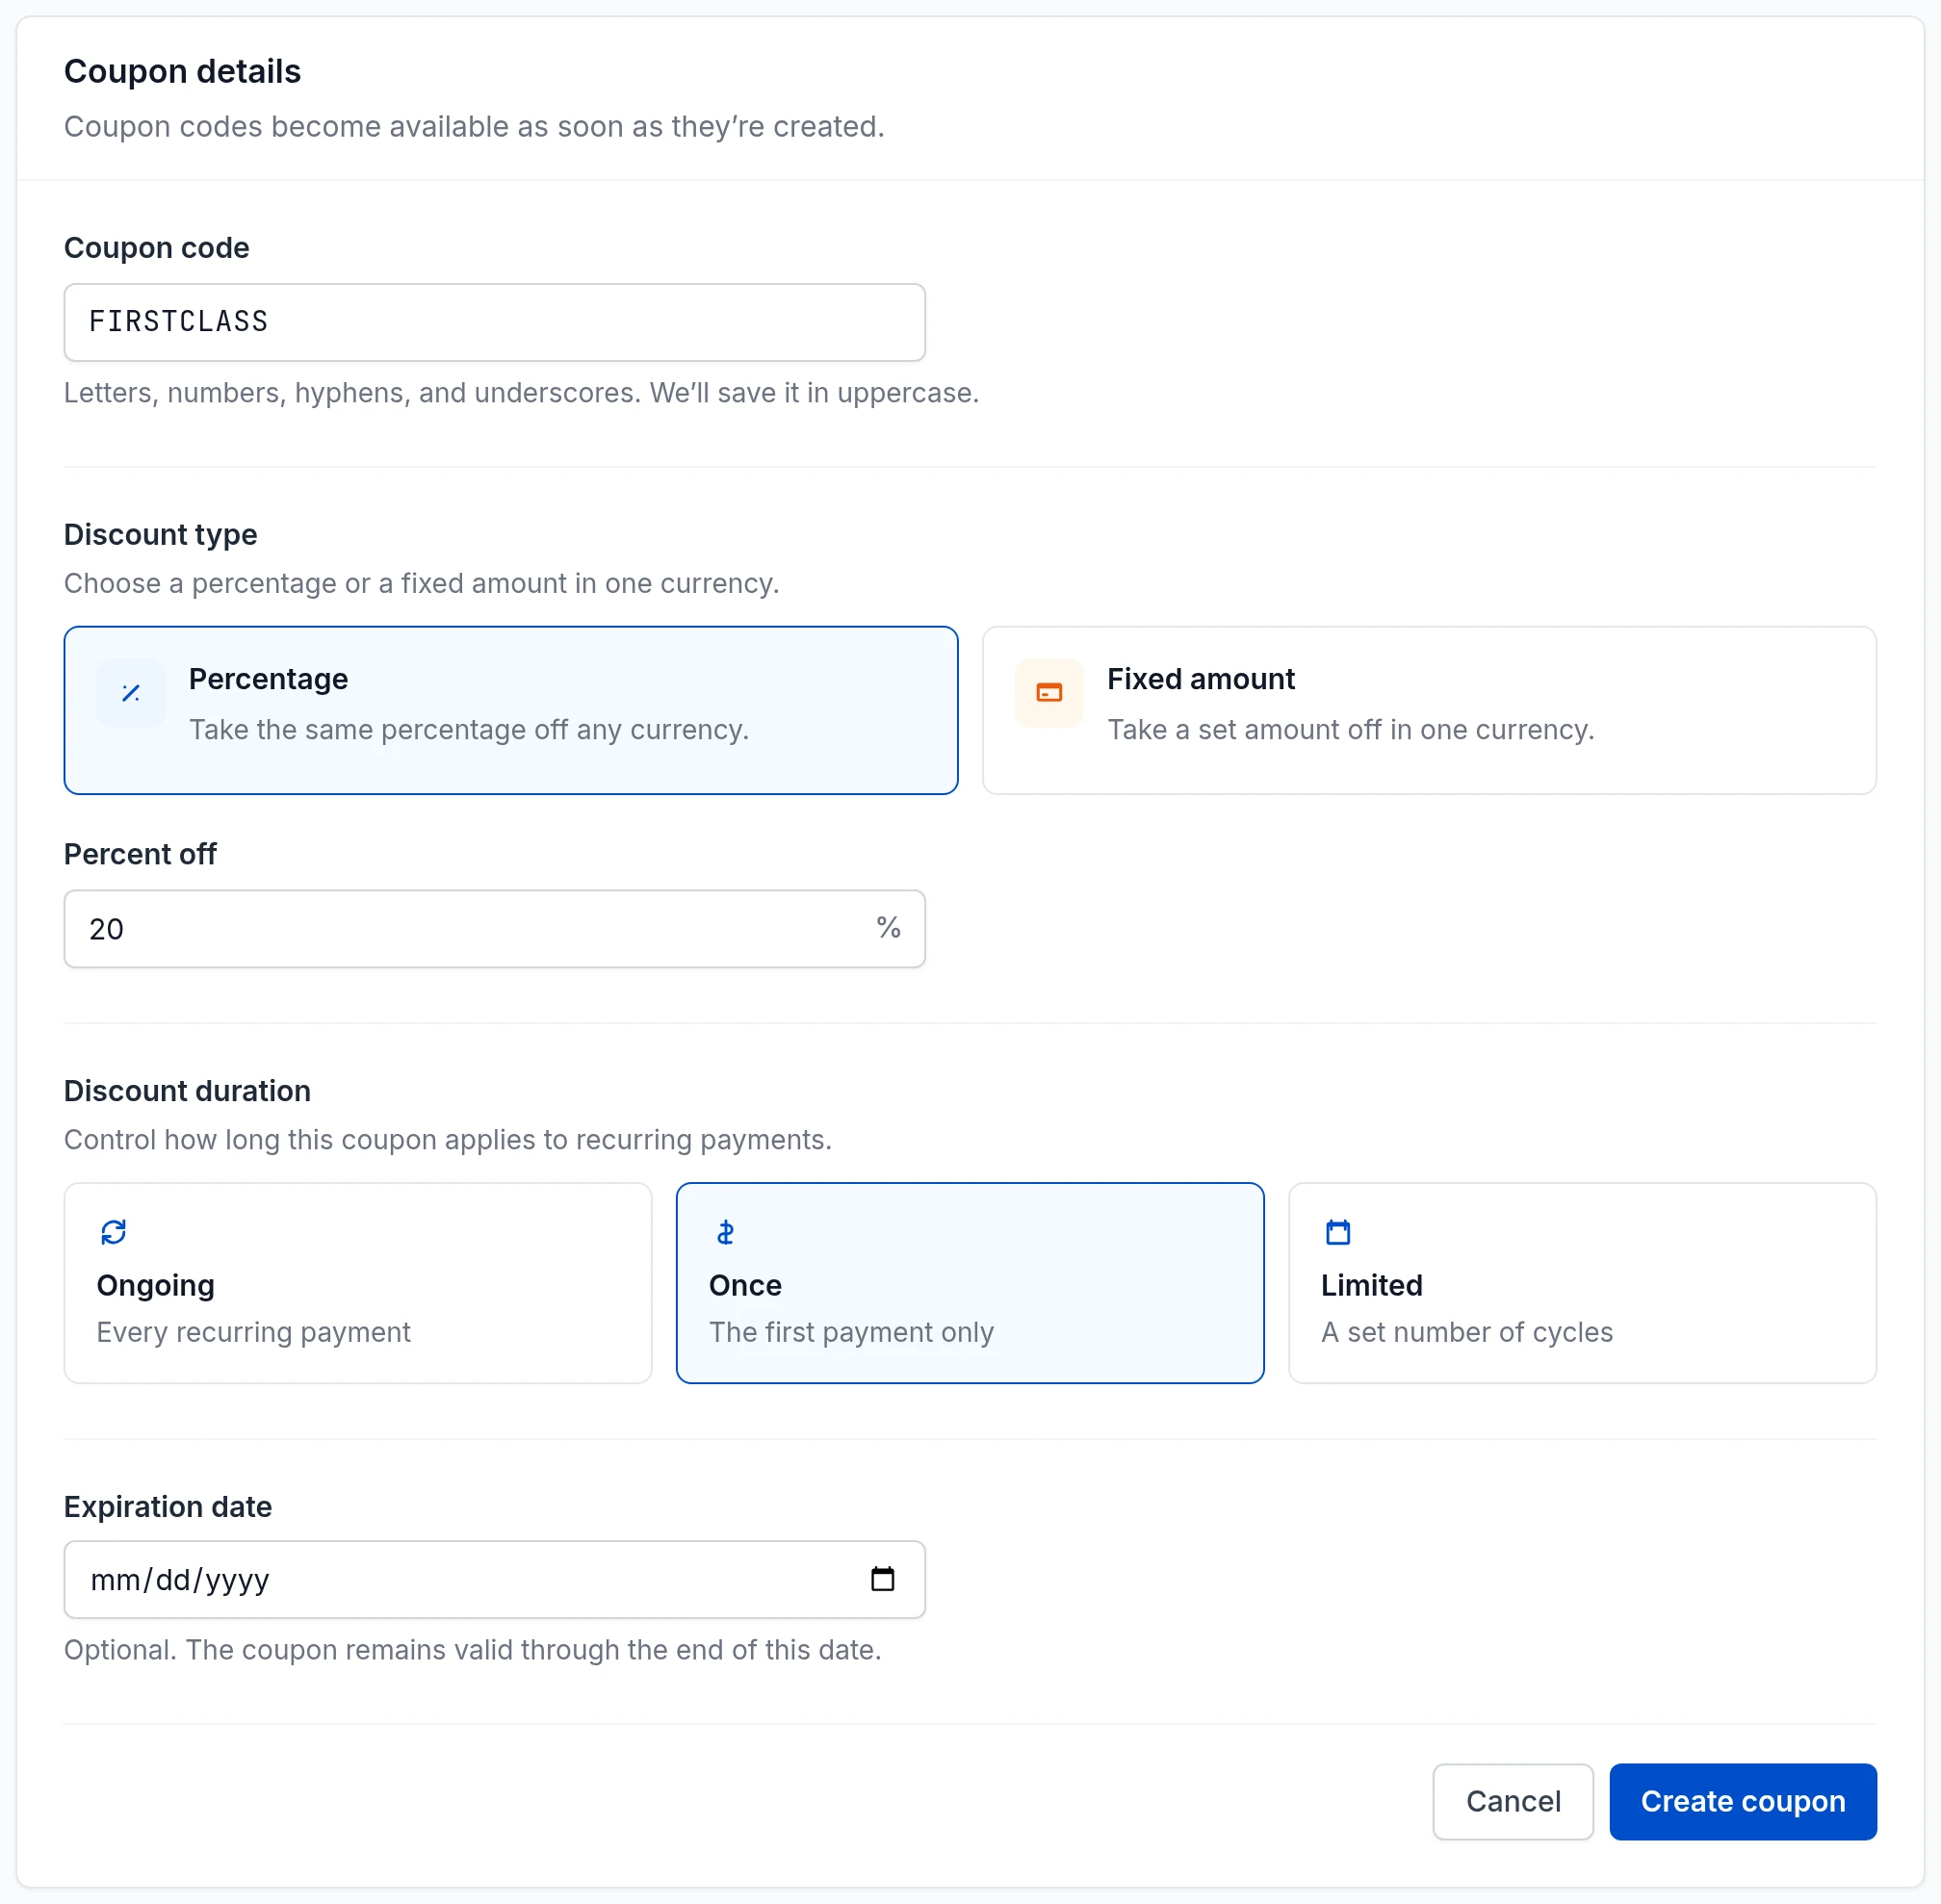
Task: Click the calendar icon on the Limited card
Action: pyautogui.click(x=1338, y=1232)
